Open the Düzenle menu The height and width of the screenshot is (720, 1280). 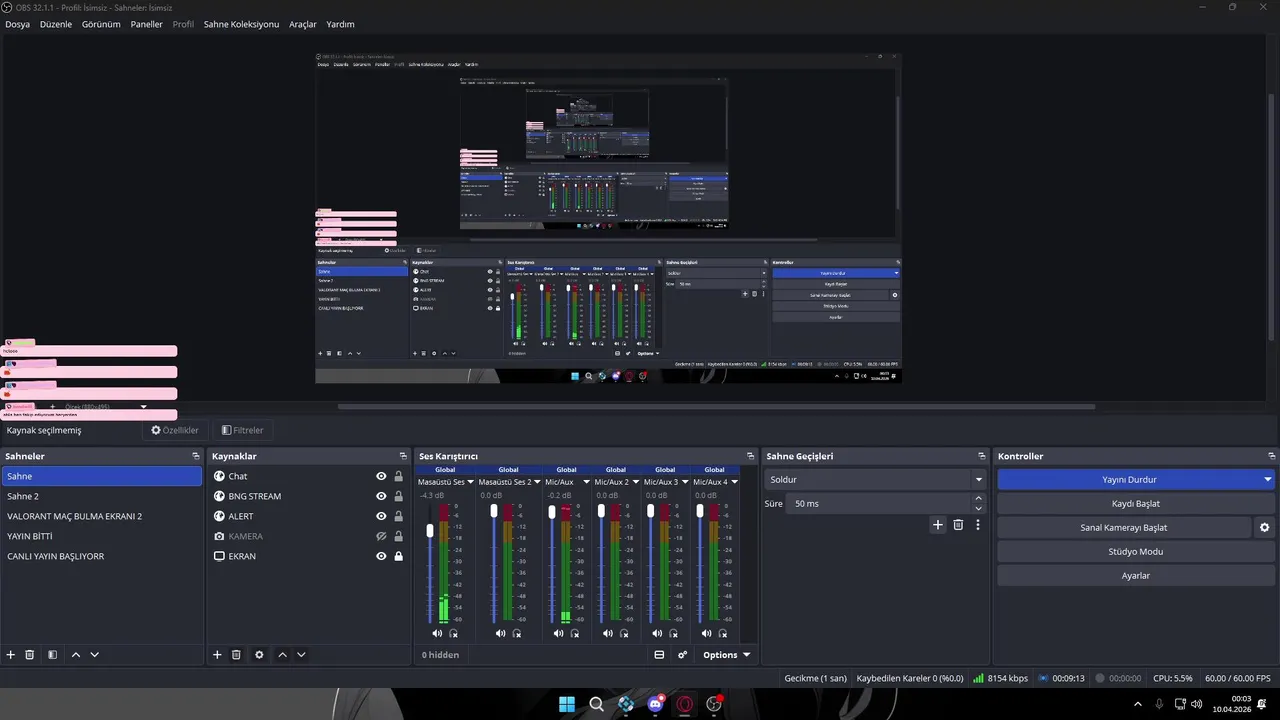[56, 24]
